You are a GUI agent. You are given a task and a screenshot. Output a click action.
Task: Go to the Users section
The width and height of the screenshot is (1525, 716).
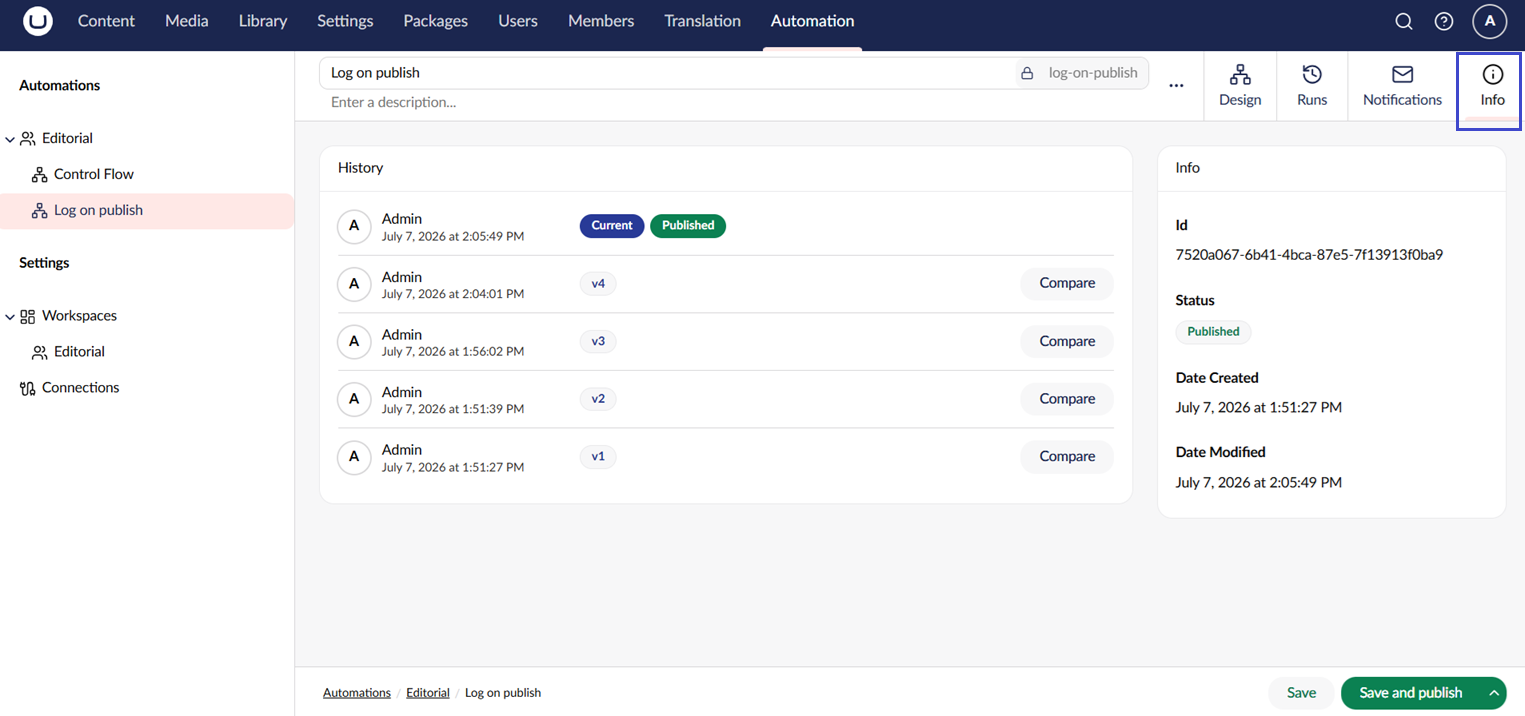point(518,21)
